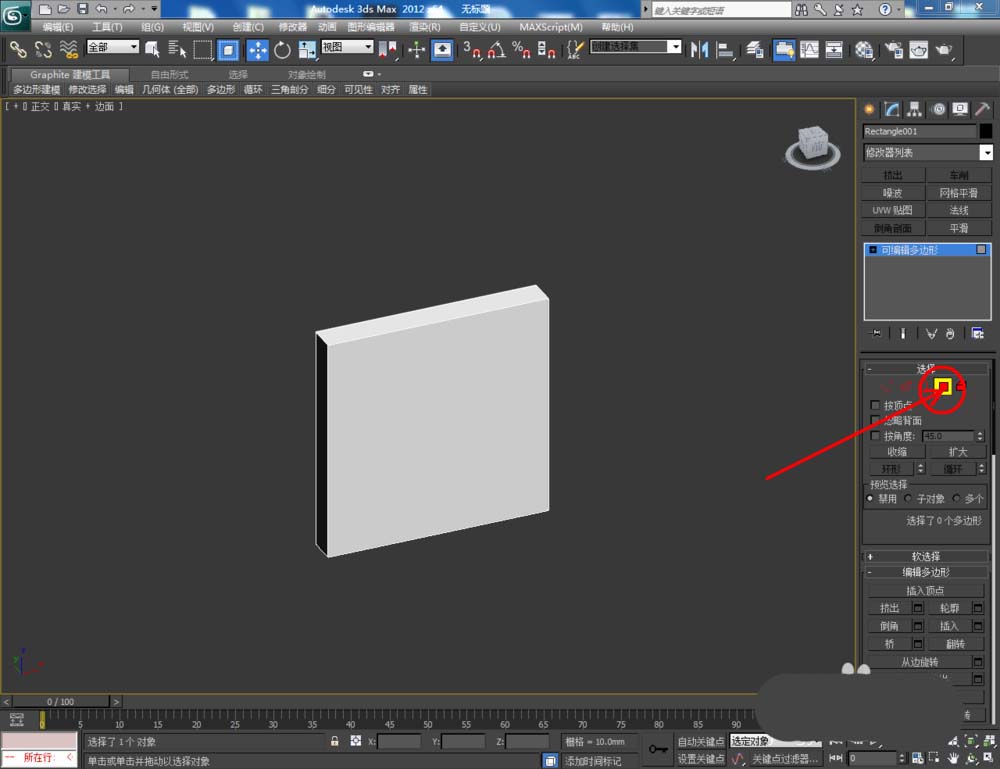Click the Rectangle001 object name field
This screenshot has width=1000, height=769.
[919, 131]
